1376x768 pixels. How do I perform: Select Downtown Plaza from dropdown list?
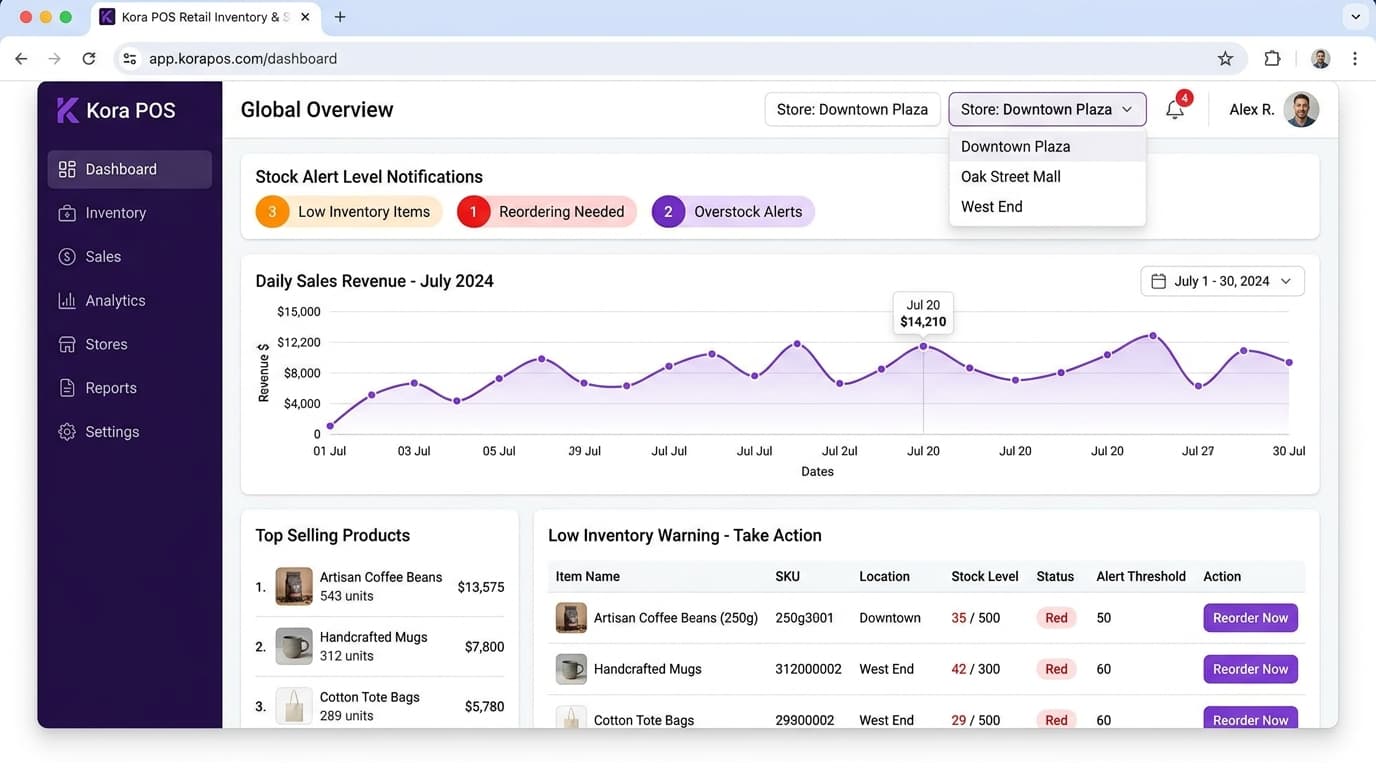coord(1047,146)
